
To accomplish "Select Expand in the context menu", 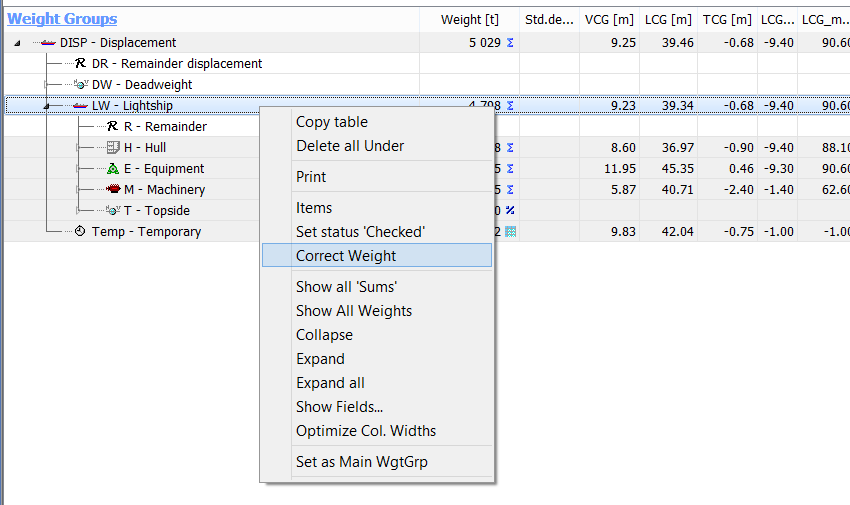I will coord(377,359).
